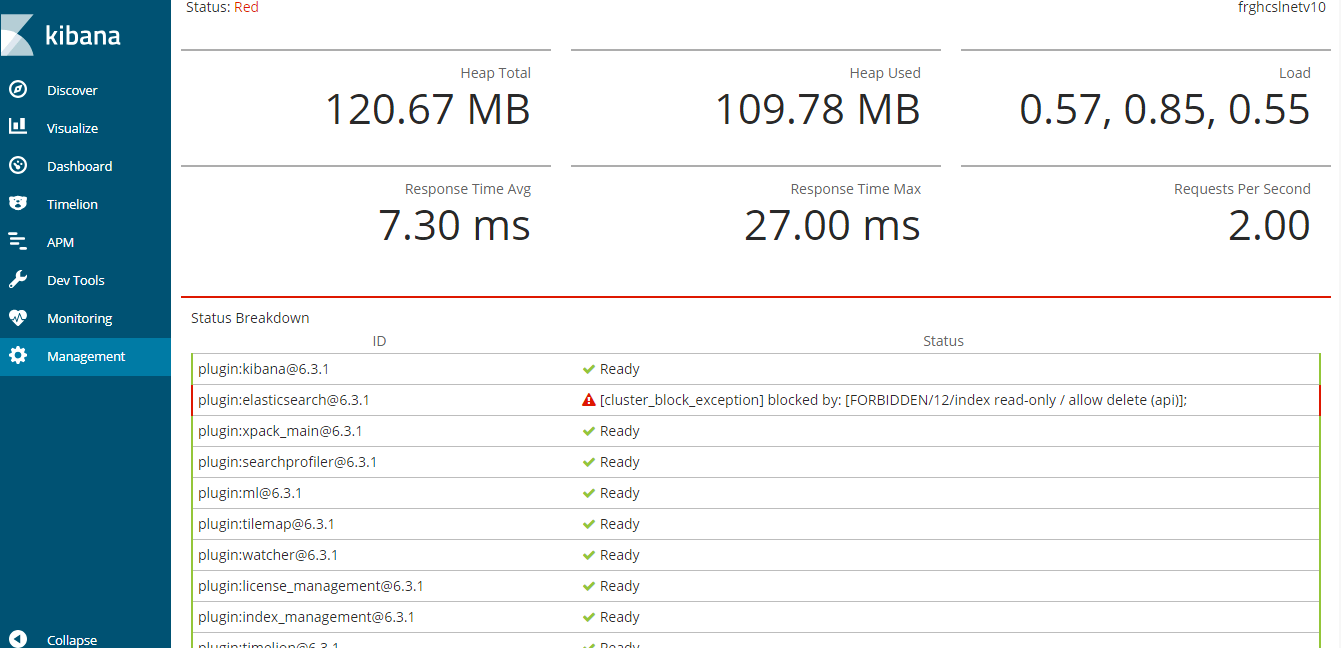Click green checkmark in tilemap row
The width and height of the screenshot is (1341, 648).
pyautogui.click(x=589, y=524)
